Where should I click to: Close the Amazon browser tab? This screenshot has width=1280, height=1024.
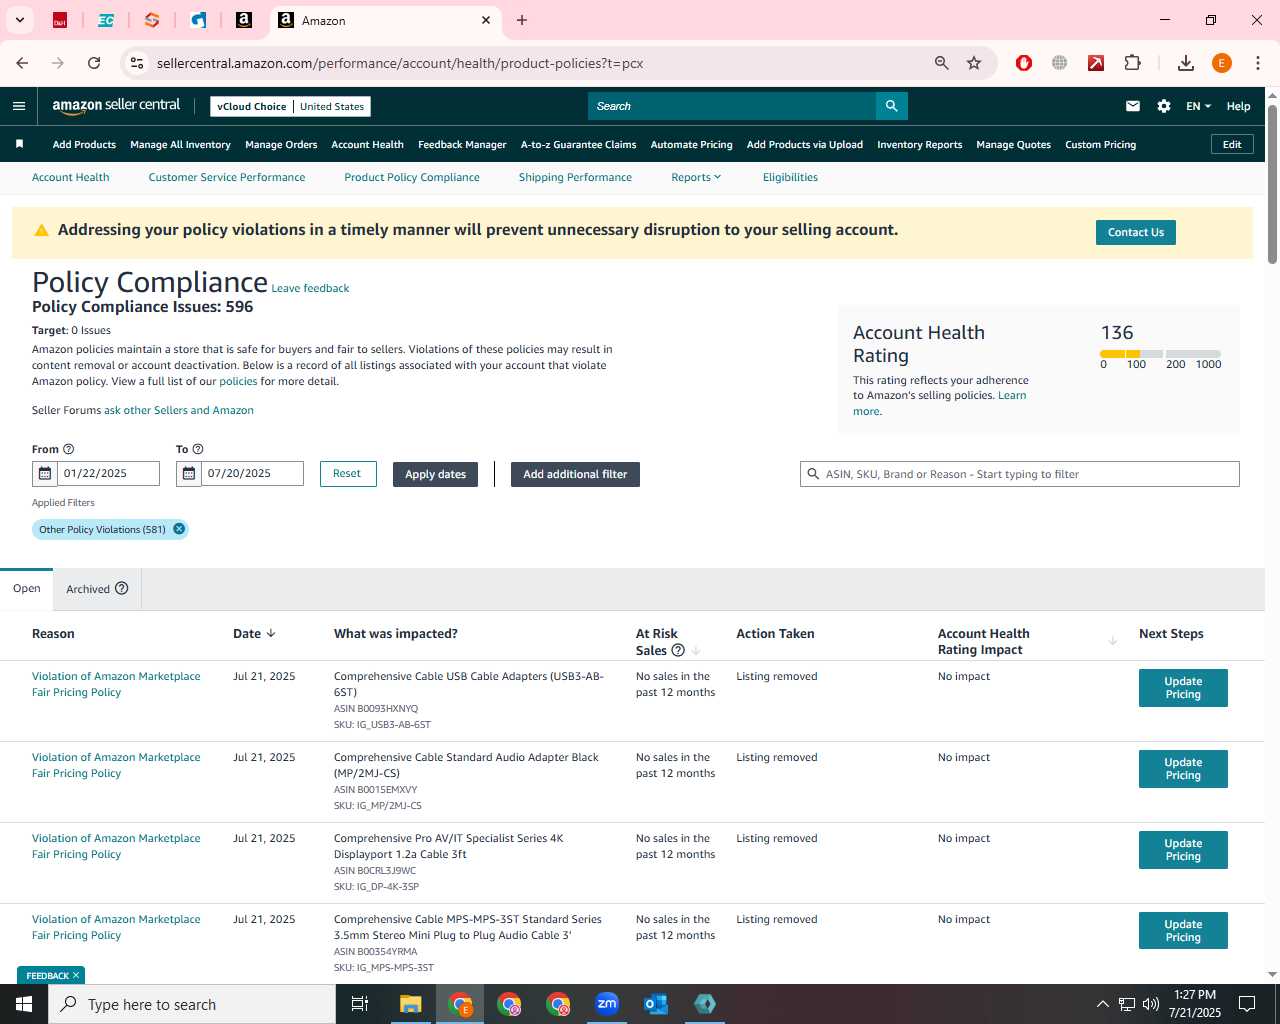click(x=486, y=20)
